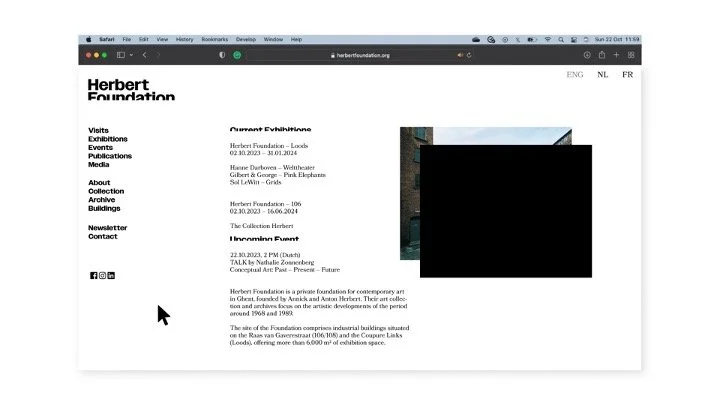Click the battery icon in menu bar
Viewport: 720px width, 405px height.
point(532,39)
